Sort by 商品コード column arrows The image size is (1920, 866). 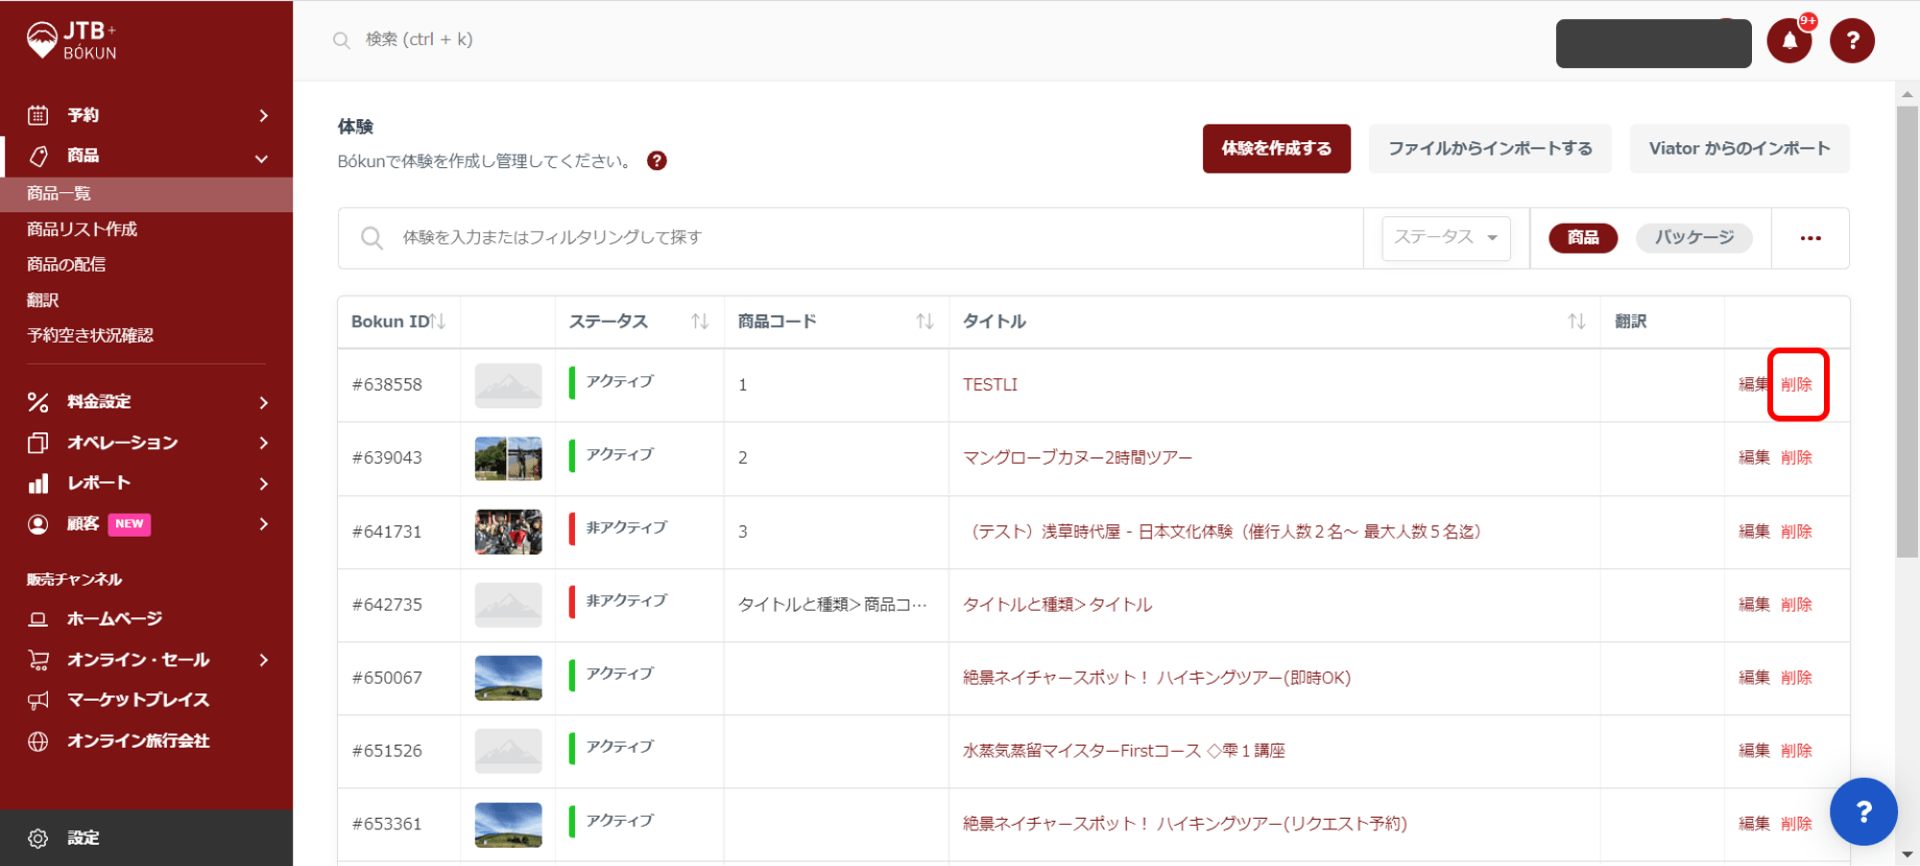pos(924,321)
